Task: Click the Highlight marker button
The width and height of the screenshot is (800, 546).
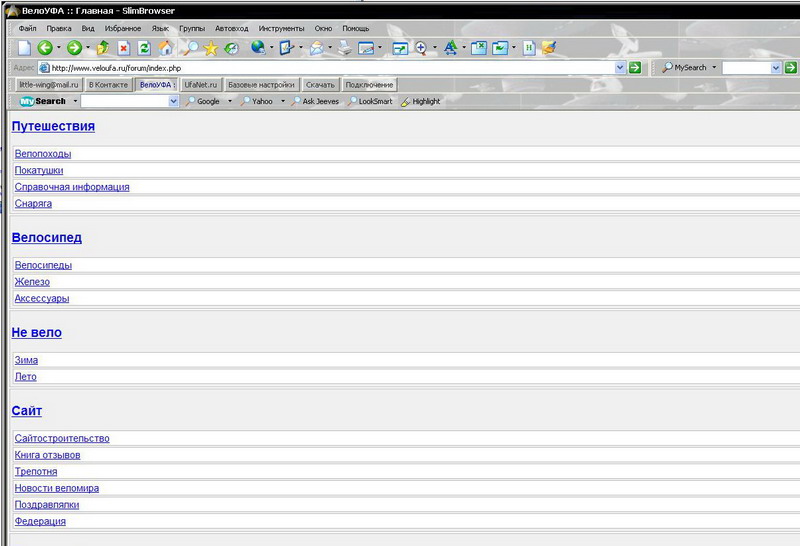Action: point(420,102)
